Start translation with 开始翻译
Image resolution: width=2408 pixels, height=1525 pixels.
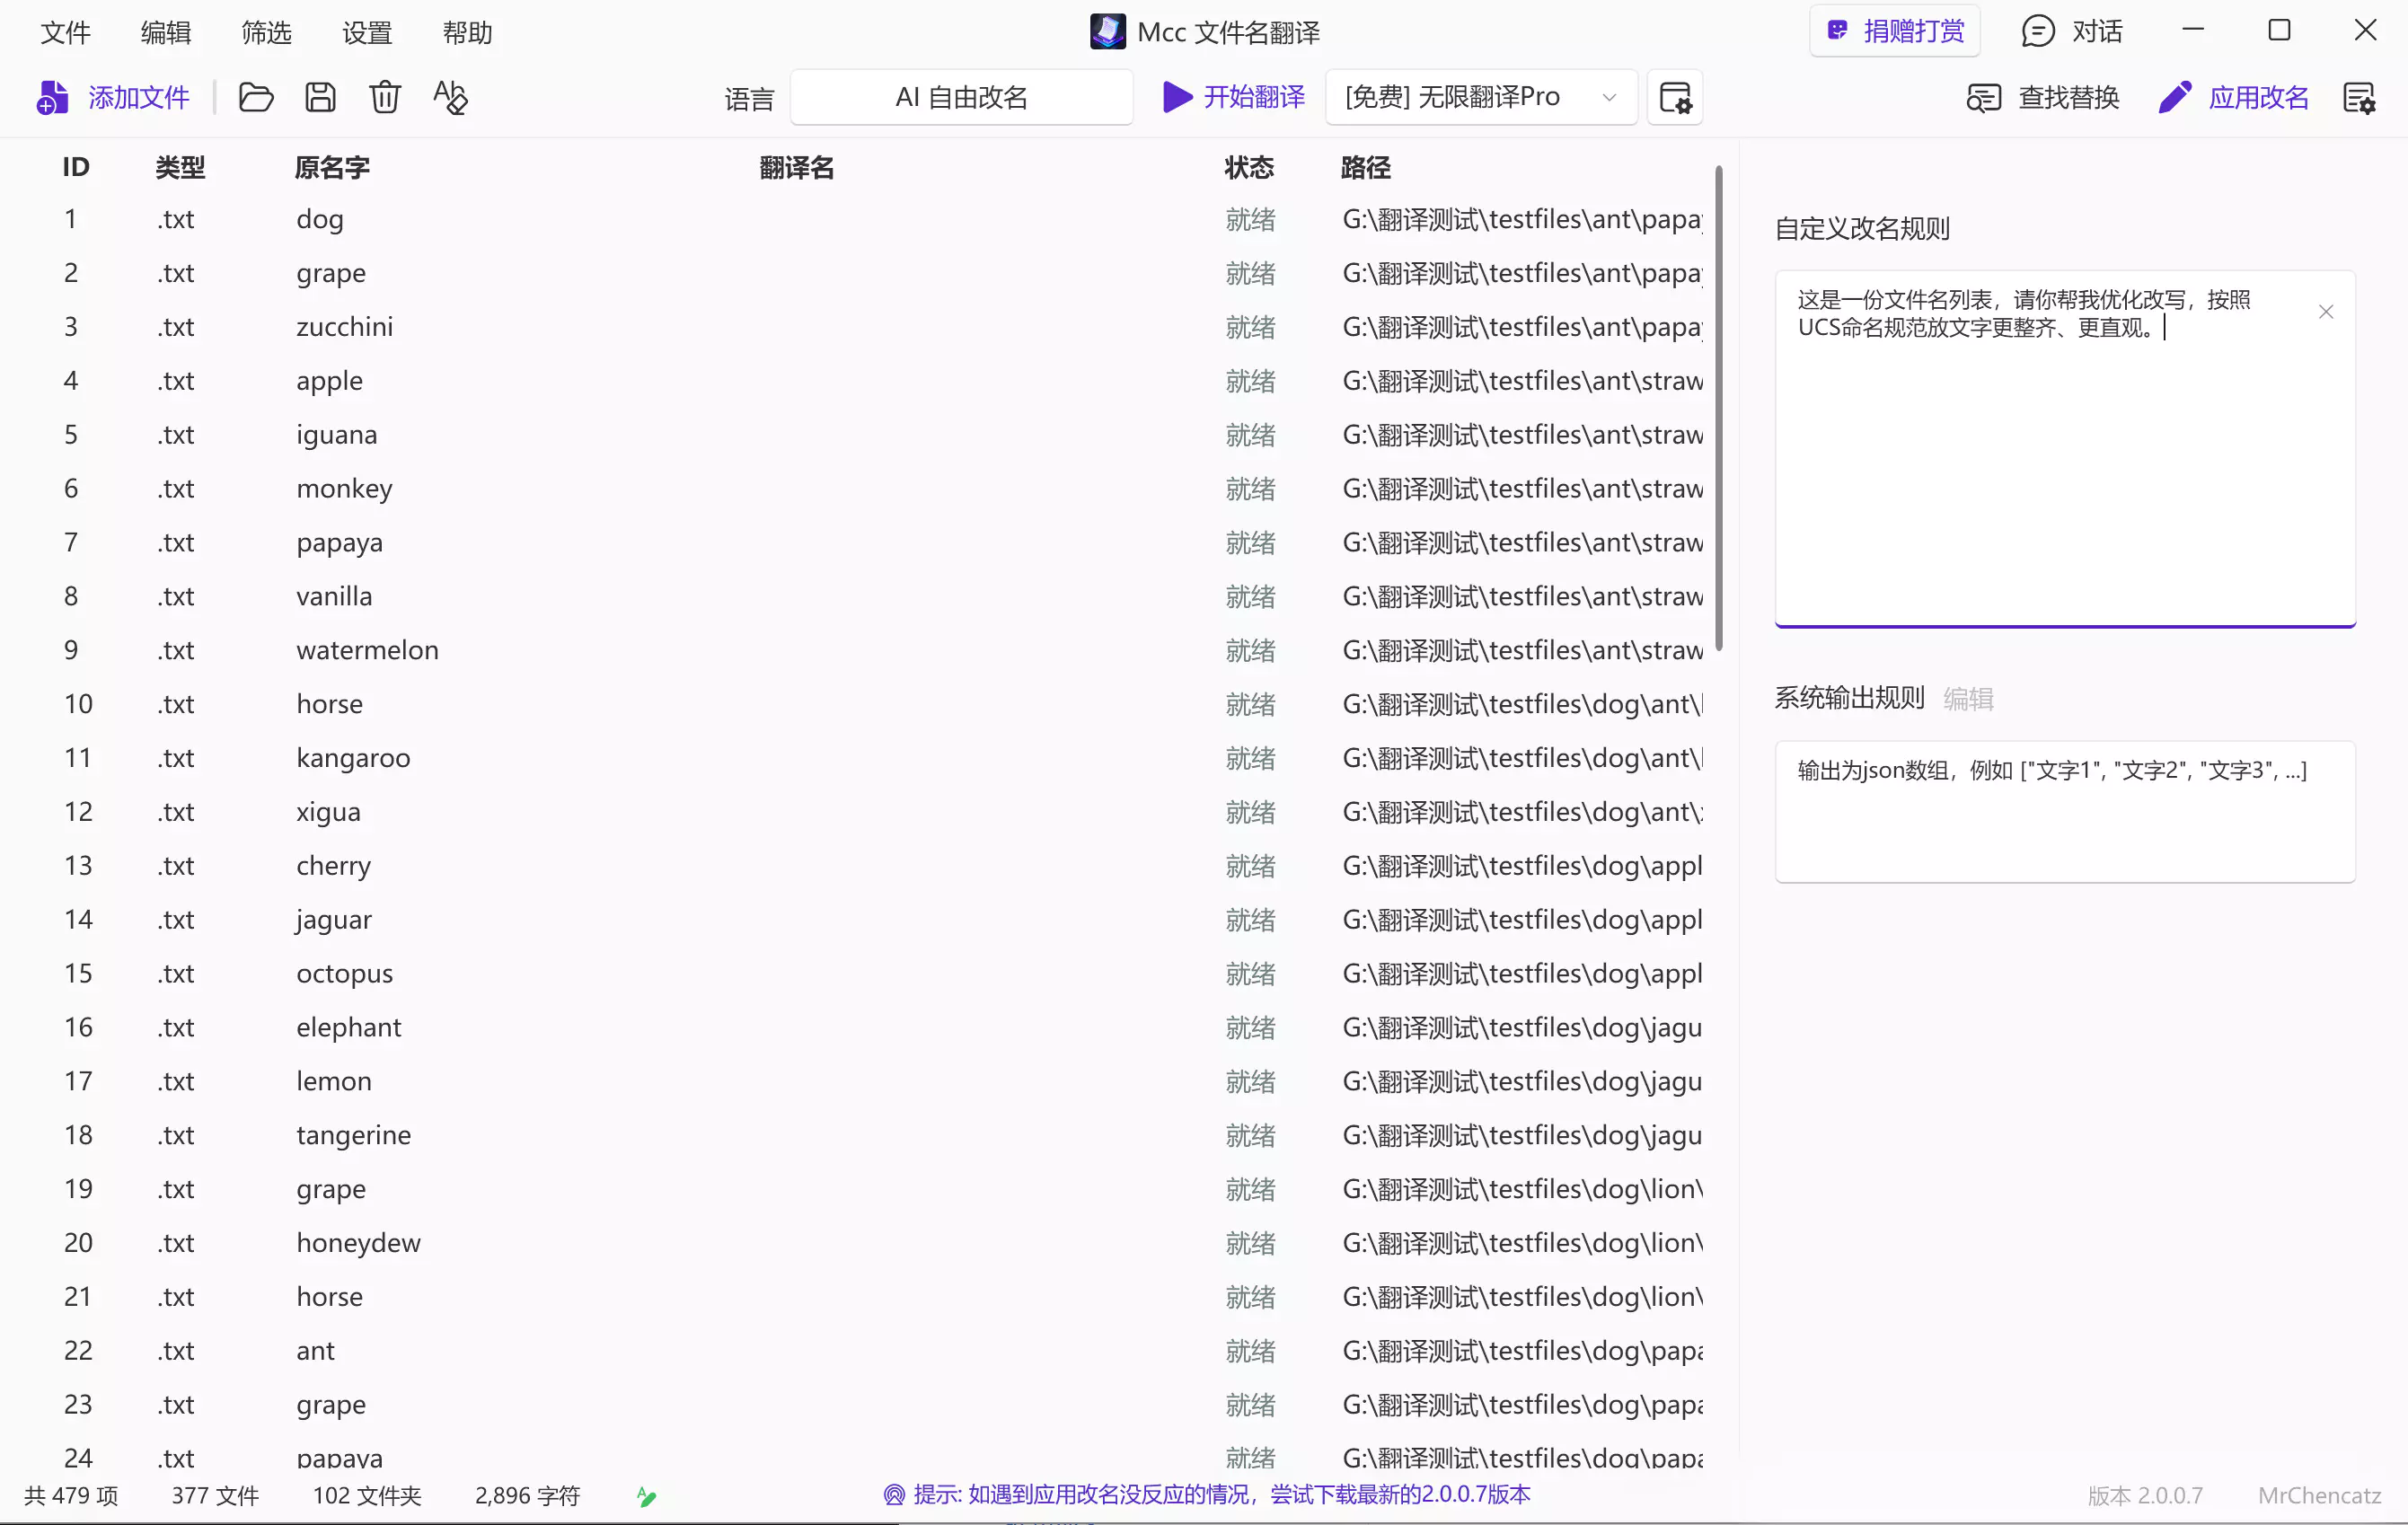point(1233,97)
